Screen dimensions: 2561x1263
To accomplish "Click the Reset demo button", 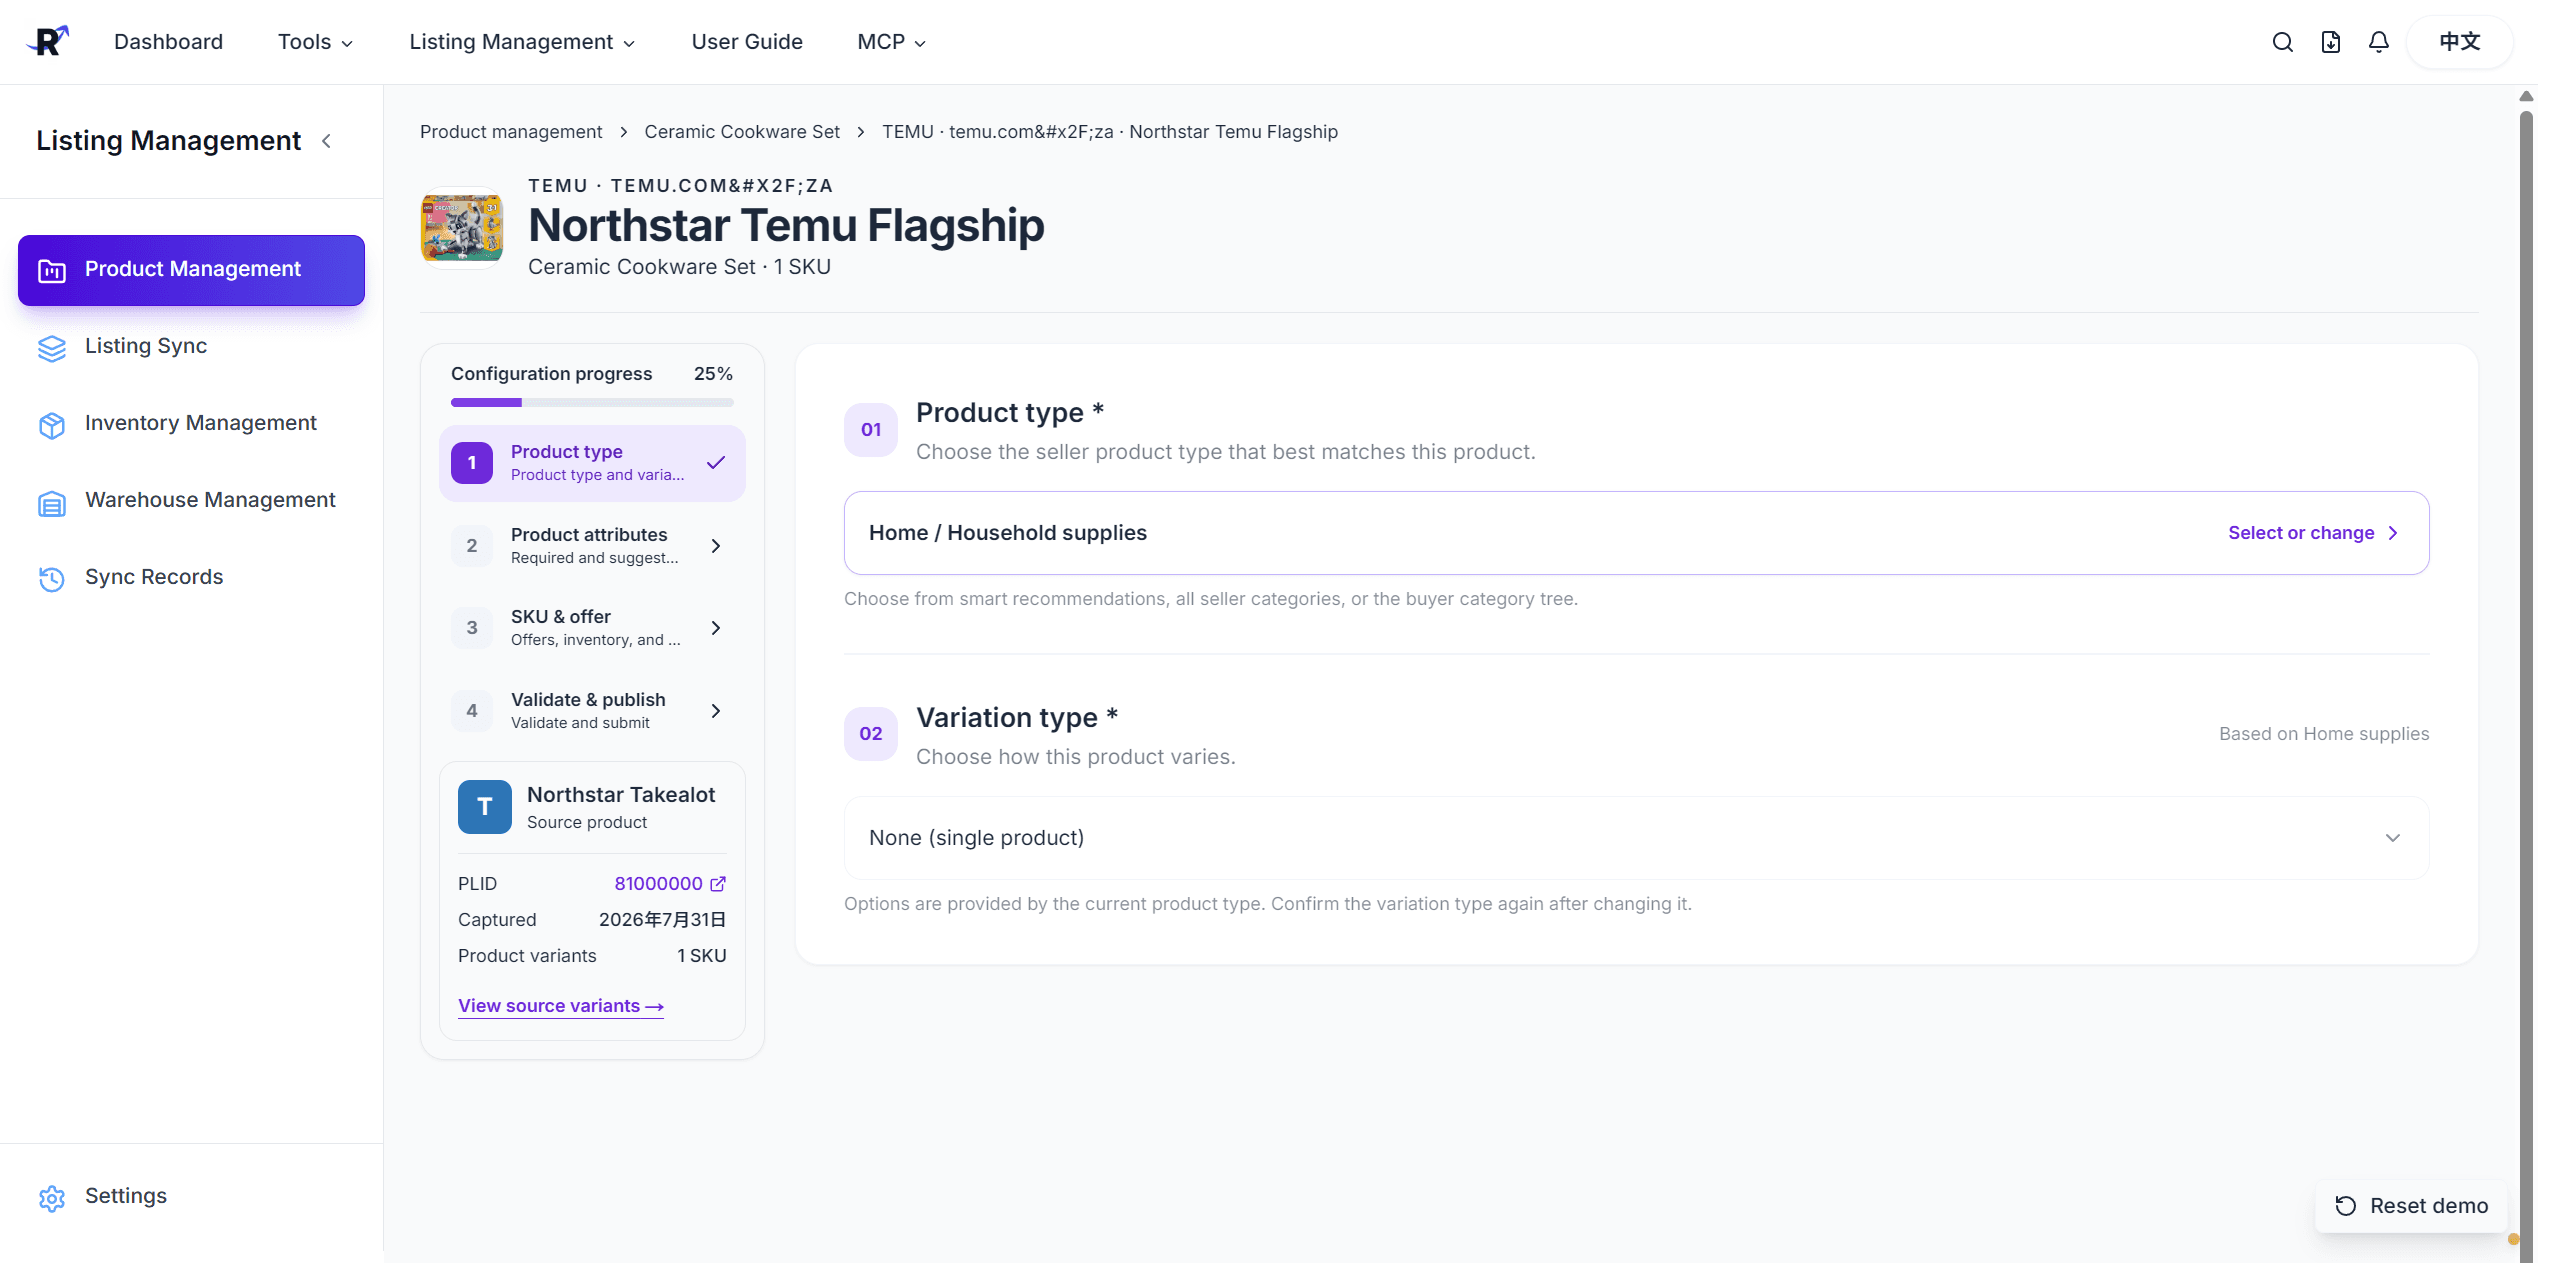I will click(x=2411, y=1205).
